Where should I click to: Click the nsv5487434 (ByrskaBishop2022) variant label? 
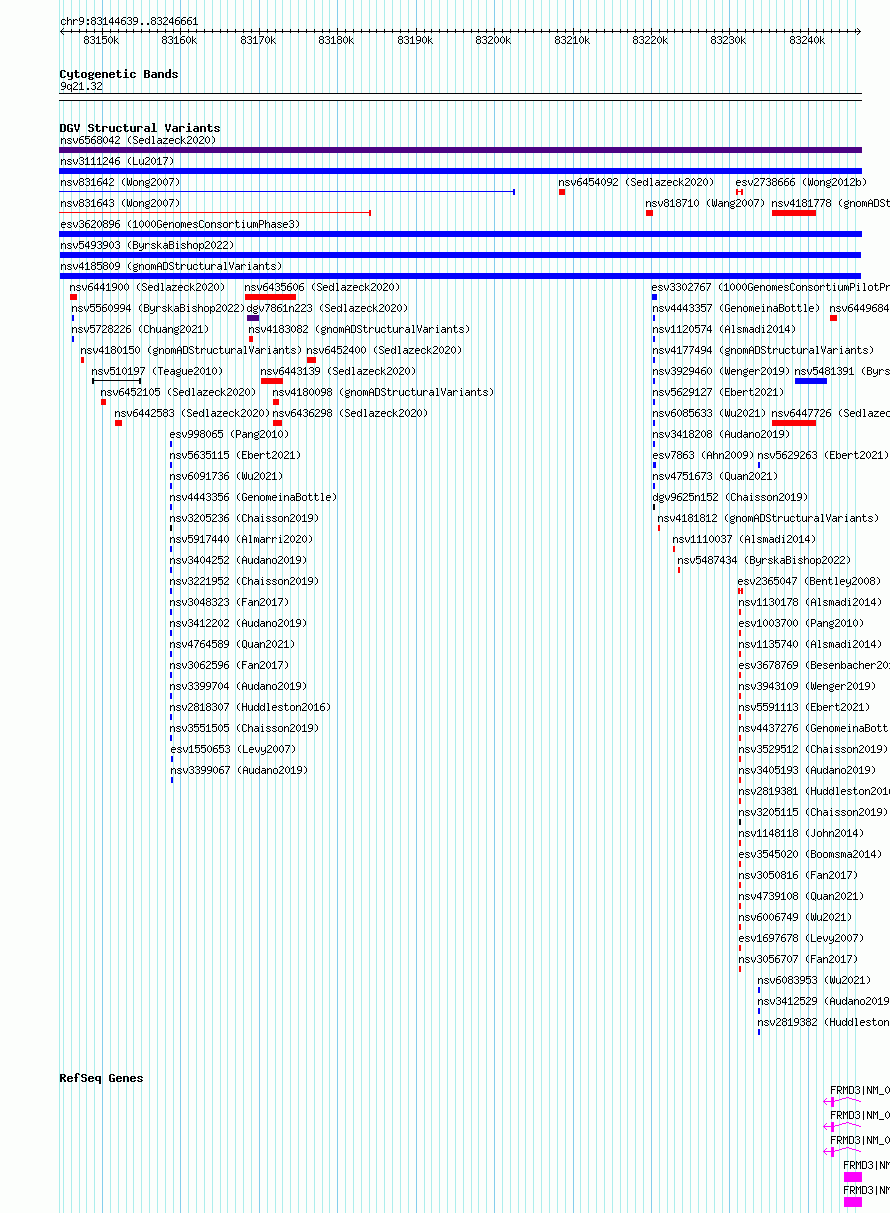pyautogui.click(x=764, y=561)
